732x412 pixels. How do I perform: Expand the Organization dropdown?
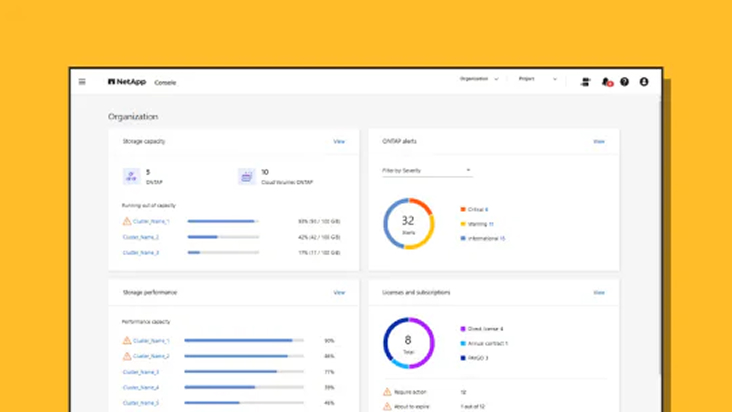(x=479, y=79)
